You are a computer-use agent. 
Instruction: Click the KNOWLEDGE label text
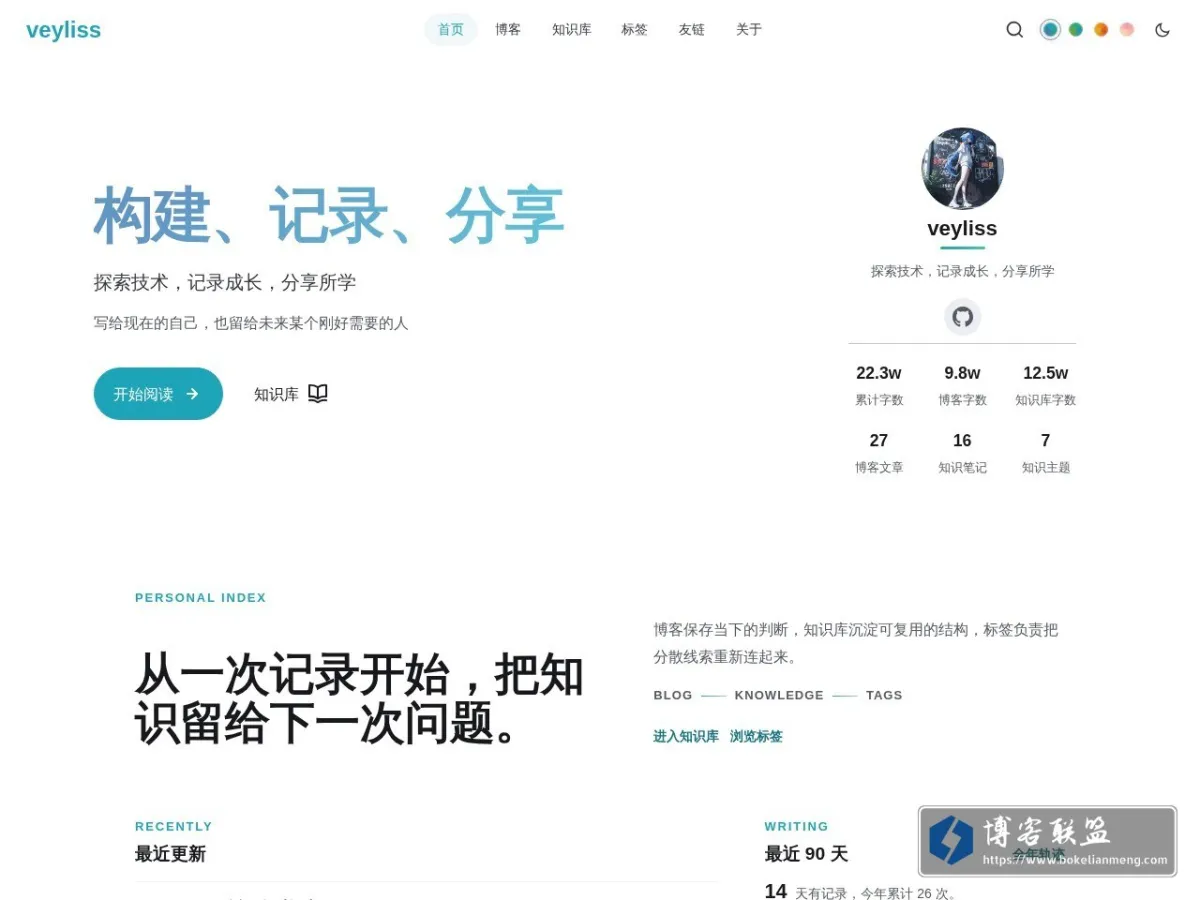pos(779,695)
